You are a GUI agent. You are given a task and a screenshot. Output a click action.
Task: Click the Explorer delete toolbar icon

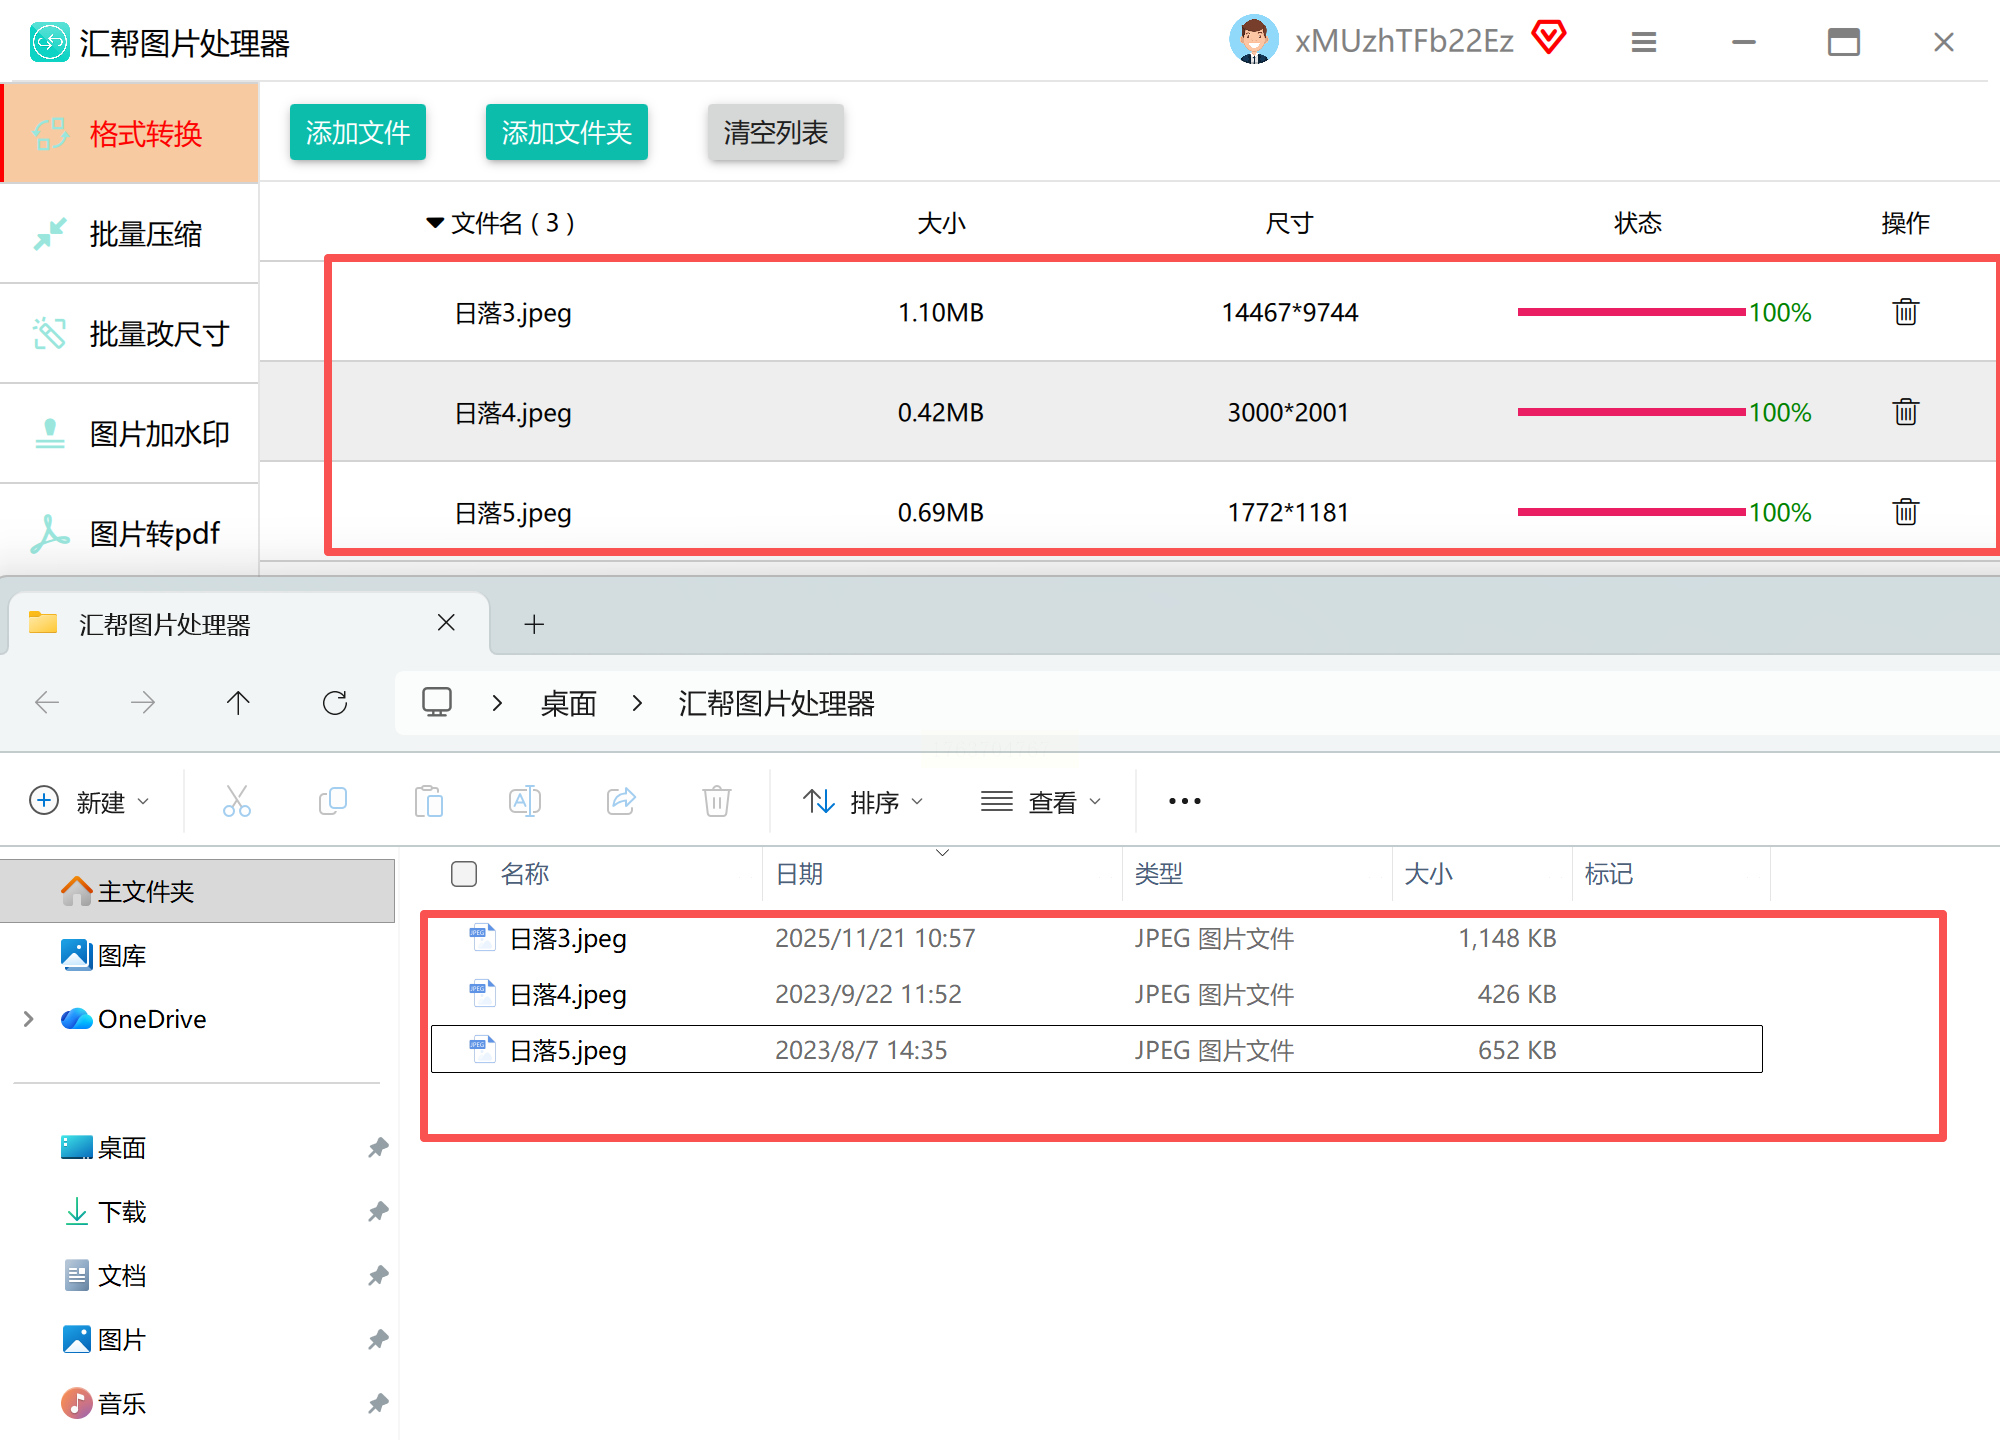tap(716, 801)
